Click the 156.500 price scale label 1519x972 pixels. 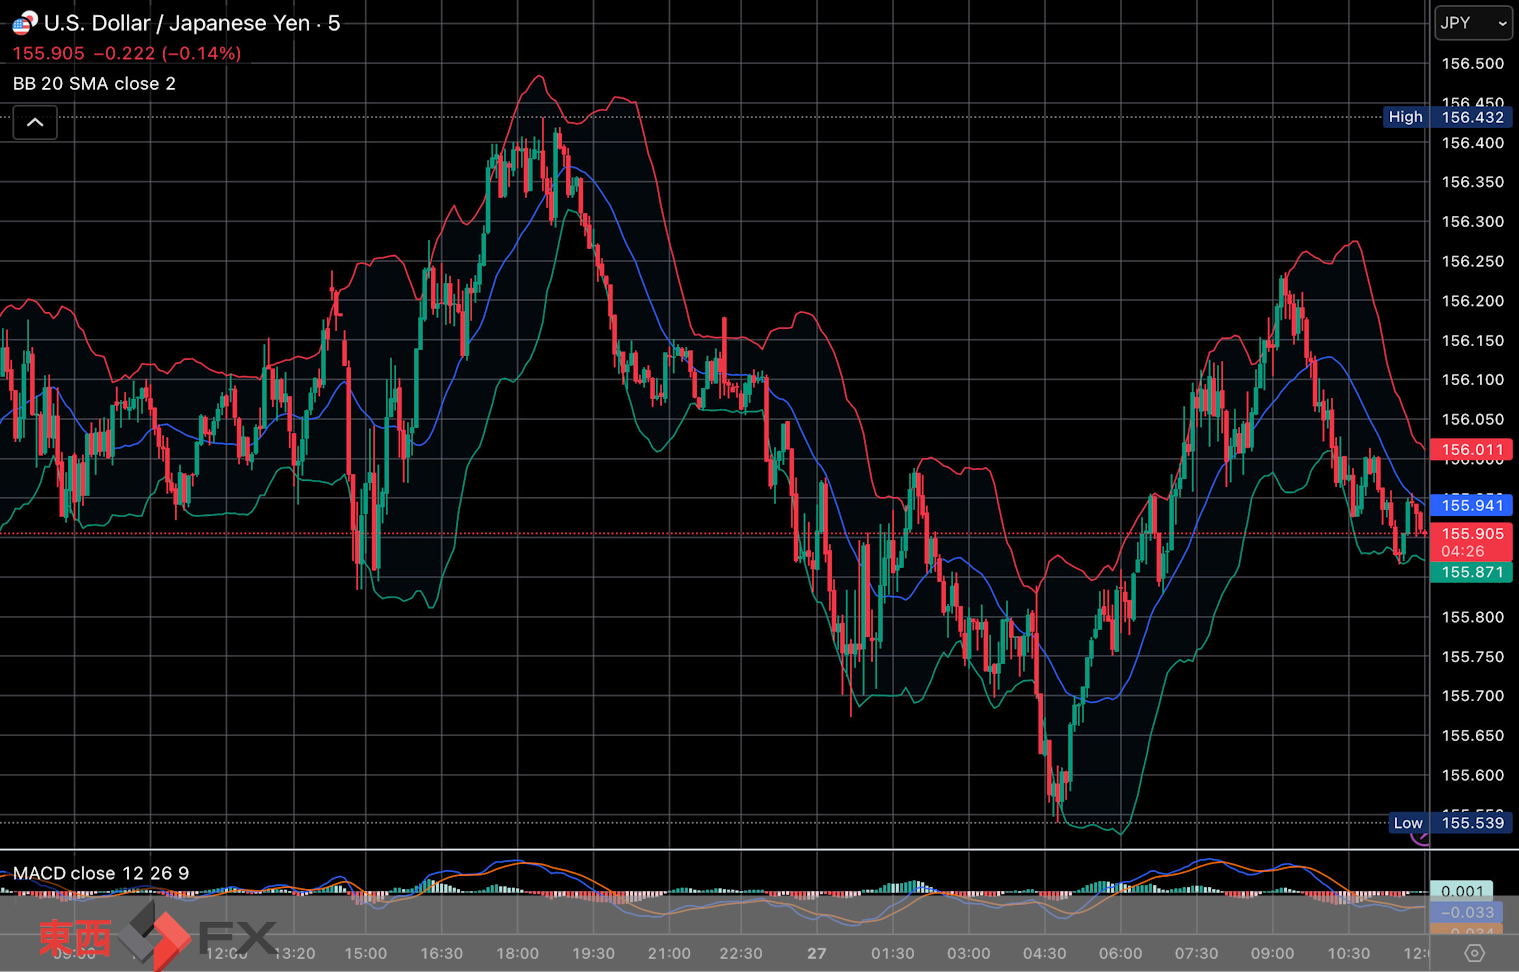pyautogui.click(x=1472, y=64)
